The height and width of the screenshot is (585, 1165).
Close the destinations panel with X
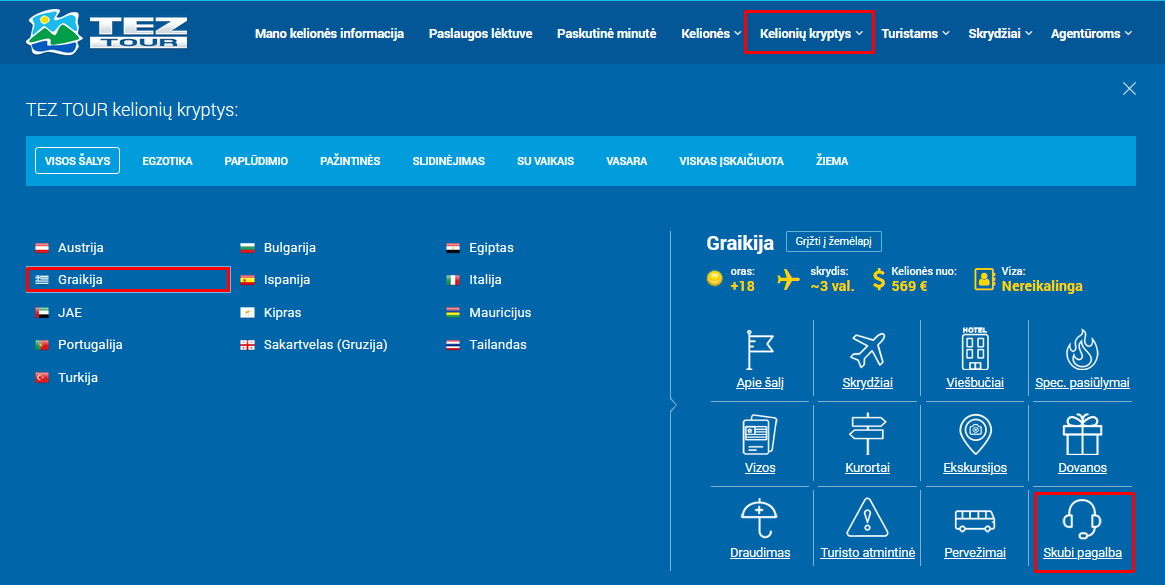[x=1129, y=88]
